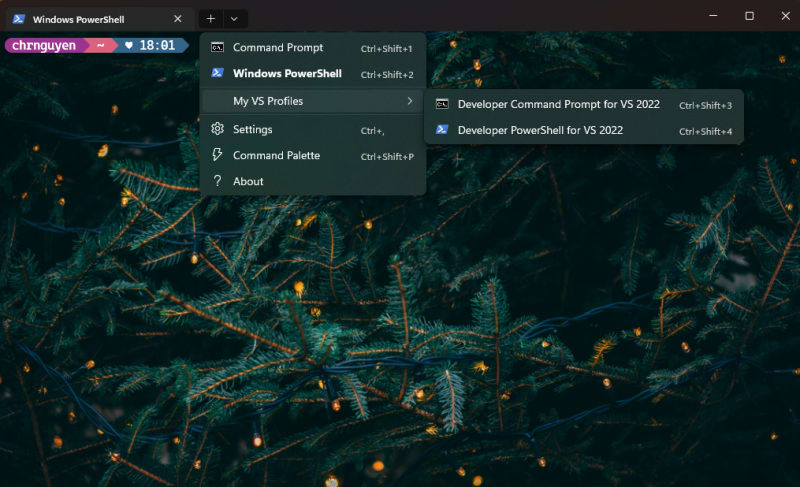Launch Developer PowerShell for VS 2022 profile
The image size is (800, 487).
tap(540, 130)
